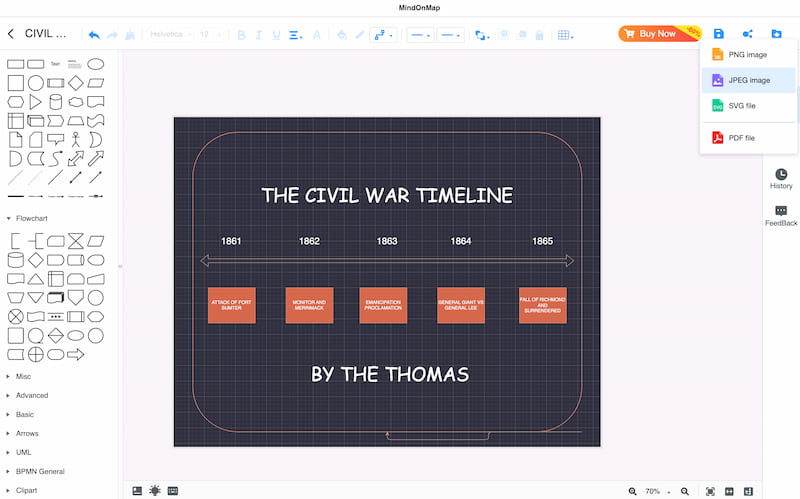The image size is (800, 499).
Task: Toggle bold text formatting
Action: coord(241,35)
